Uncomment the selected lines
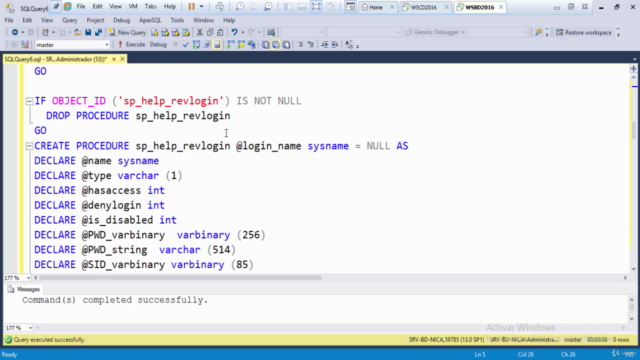640x360 pixels. (311, 45)
